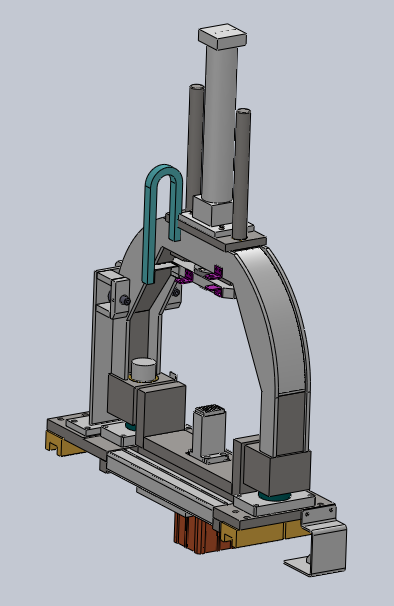The height and width of the screenshot is (606, 394).
Task: Click the small grille-topped box in the center
Action: (x=209, y=432)
